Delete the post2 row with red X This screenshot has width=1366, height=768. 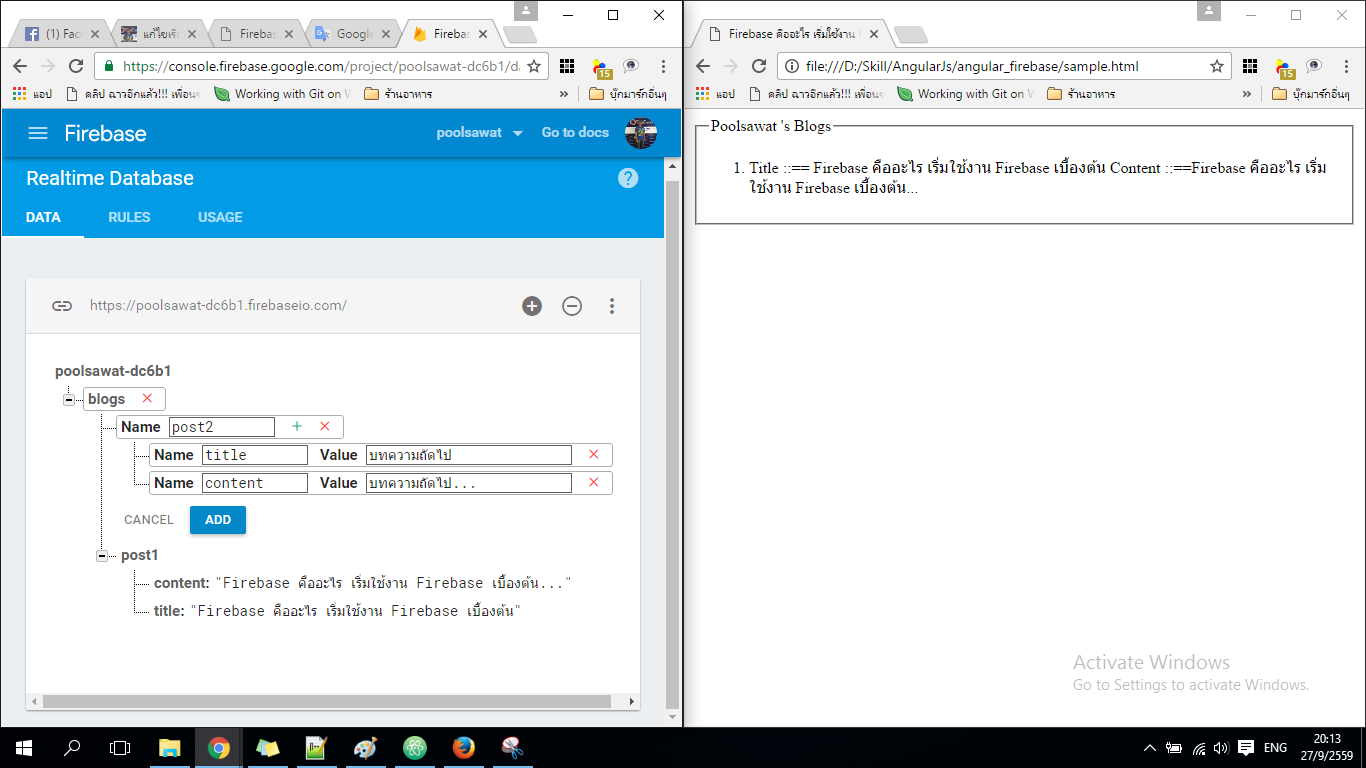(x=324, y=426)
